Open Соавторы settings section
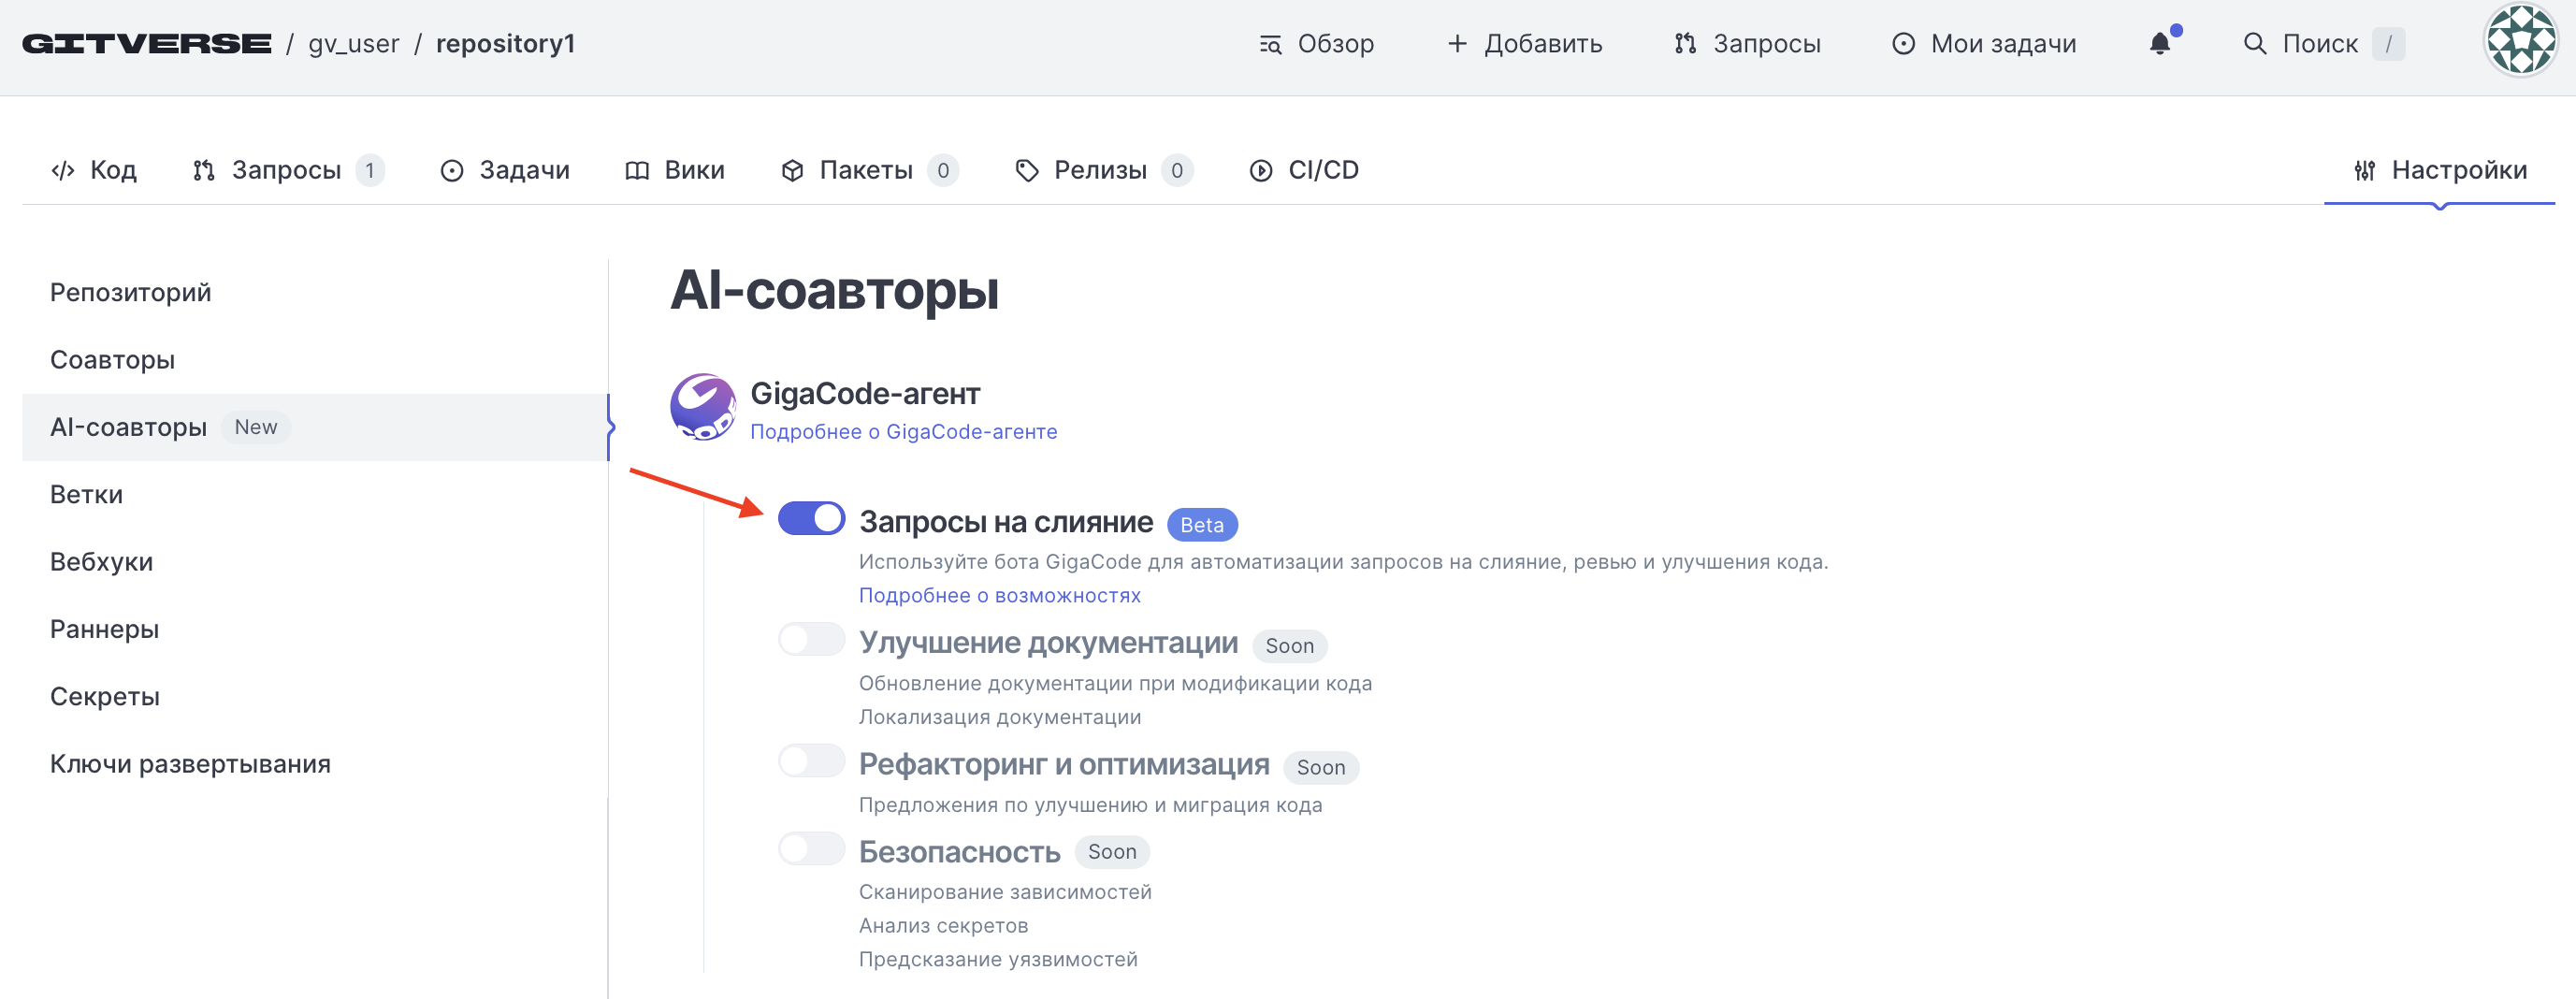The image size is (2576, 999). pos(315,360)
